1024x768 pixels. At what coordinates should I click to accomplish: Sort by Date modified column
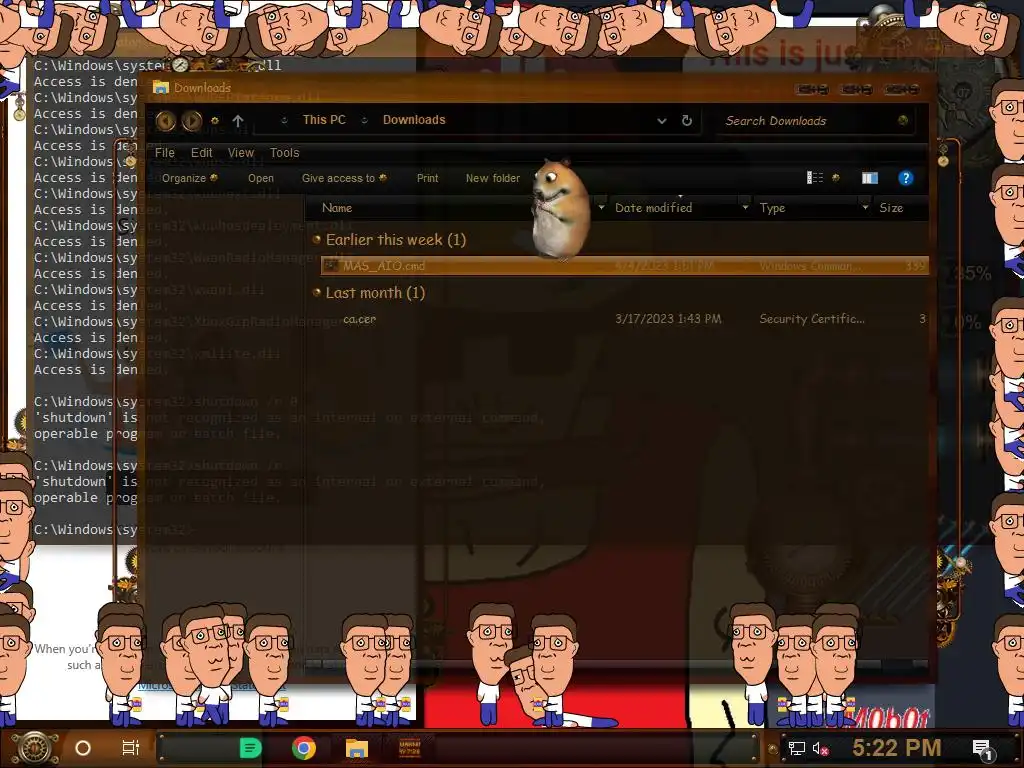click(654, 208)
